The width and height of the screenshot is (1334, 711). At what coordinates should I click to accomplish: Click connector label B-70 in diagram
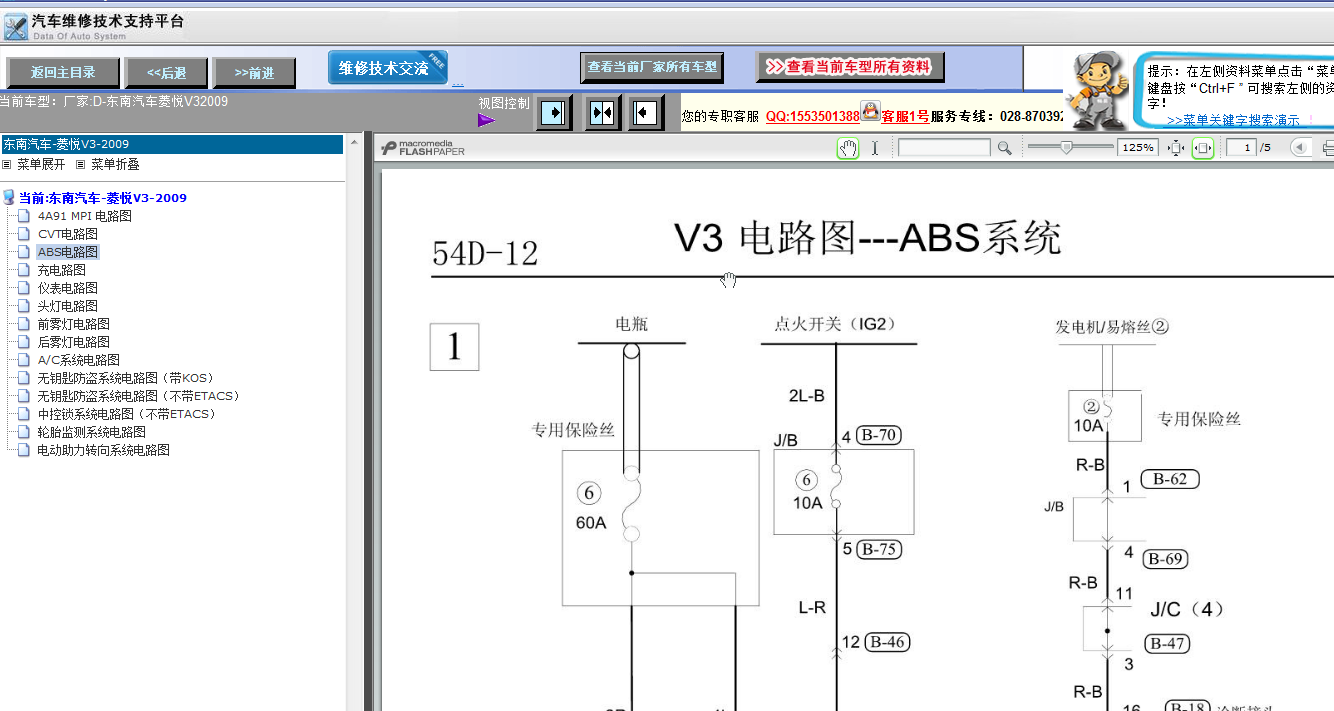879,435
